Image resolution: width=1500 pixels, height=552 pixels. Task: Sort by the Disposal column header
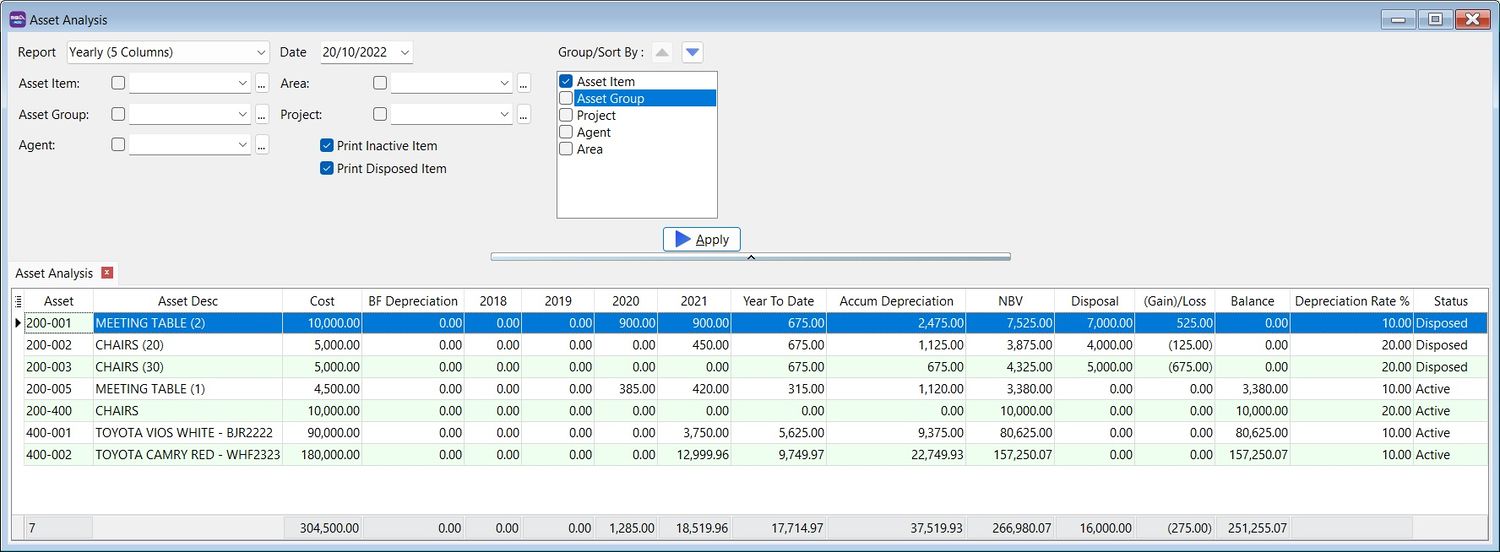[1094, 301]
